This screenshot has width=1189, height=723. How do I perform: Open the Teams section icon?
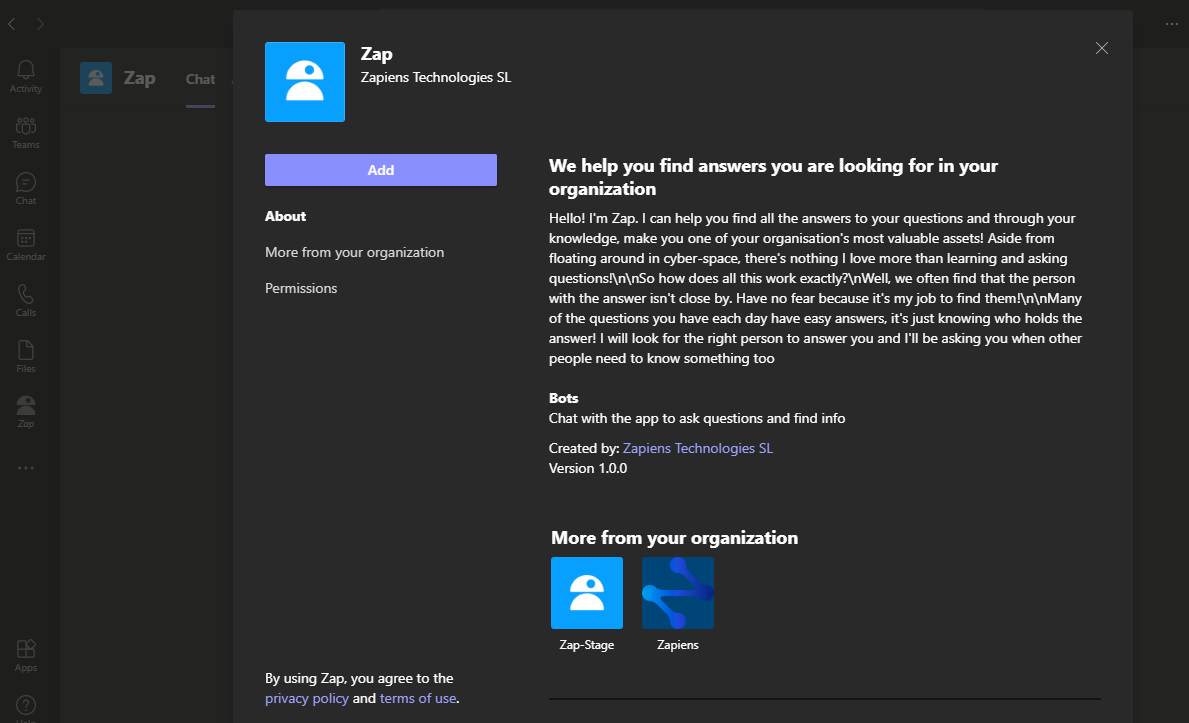pyautogui.click(x=26, y=133)
